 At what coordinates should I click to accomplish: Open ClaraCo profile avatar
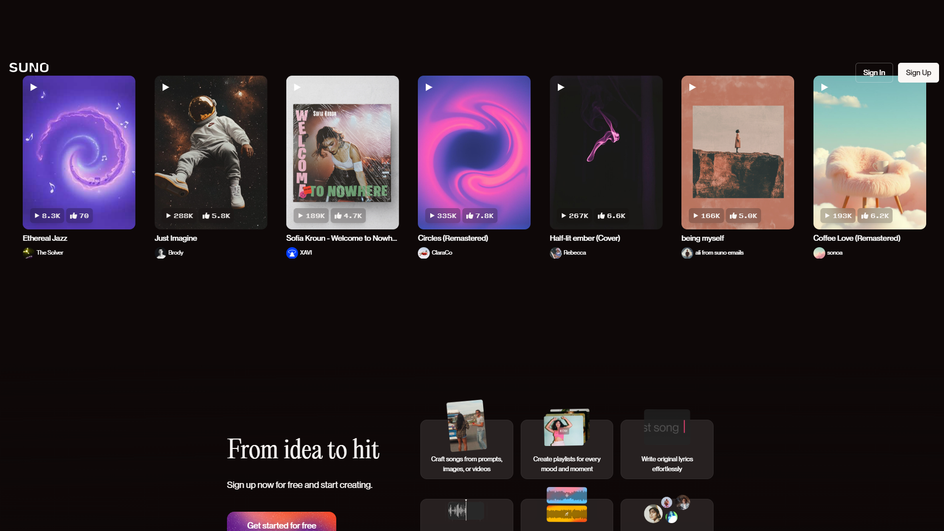pyautogui.click(x=424, y=253)
